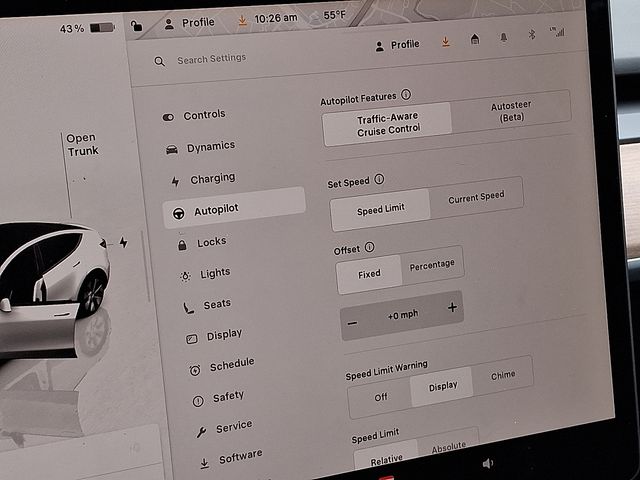
Task: Increase offset with the plus button
Action: tap(452, 307)
